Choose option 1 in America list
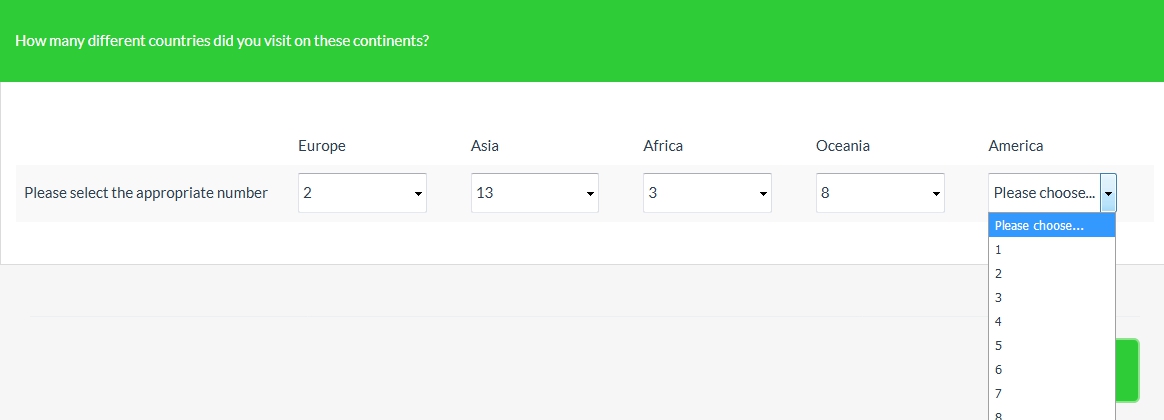Viewport: 1164px width, 420px height. pyautogui.click(x=1051, y=250)
